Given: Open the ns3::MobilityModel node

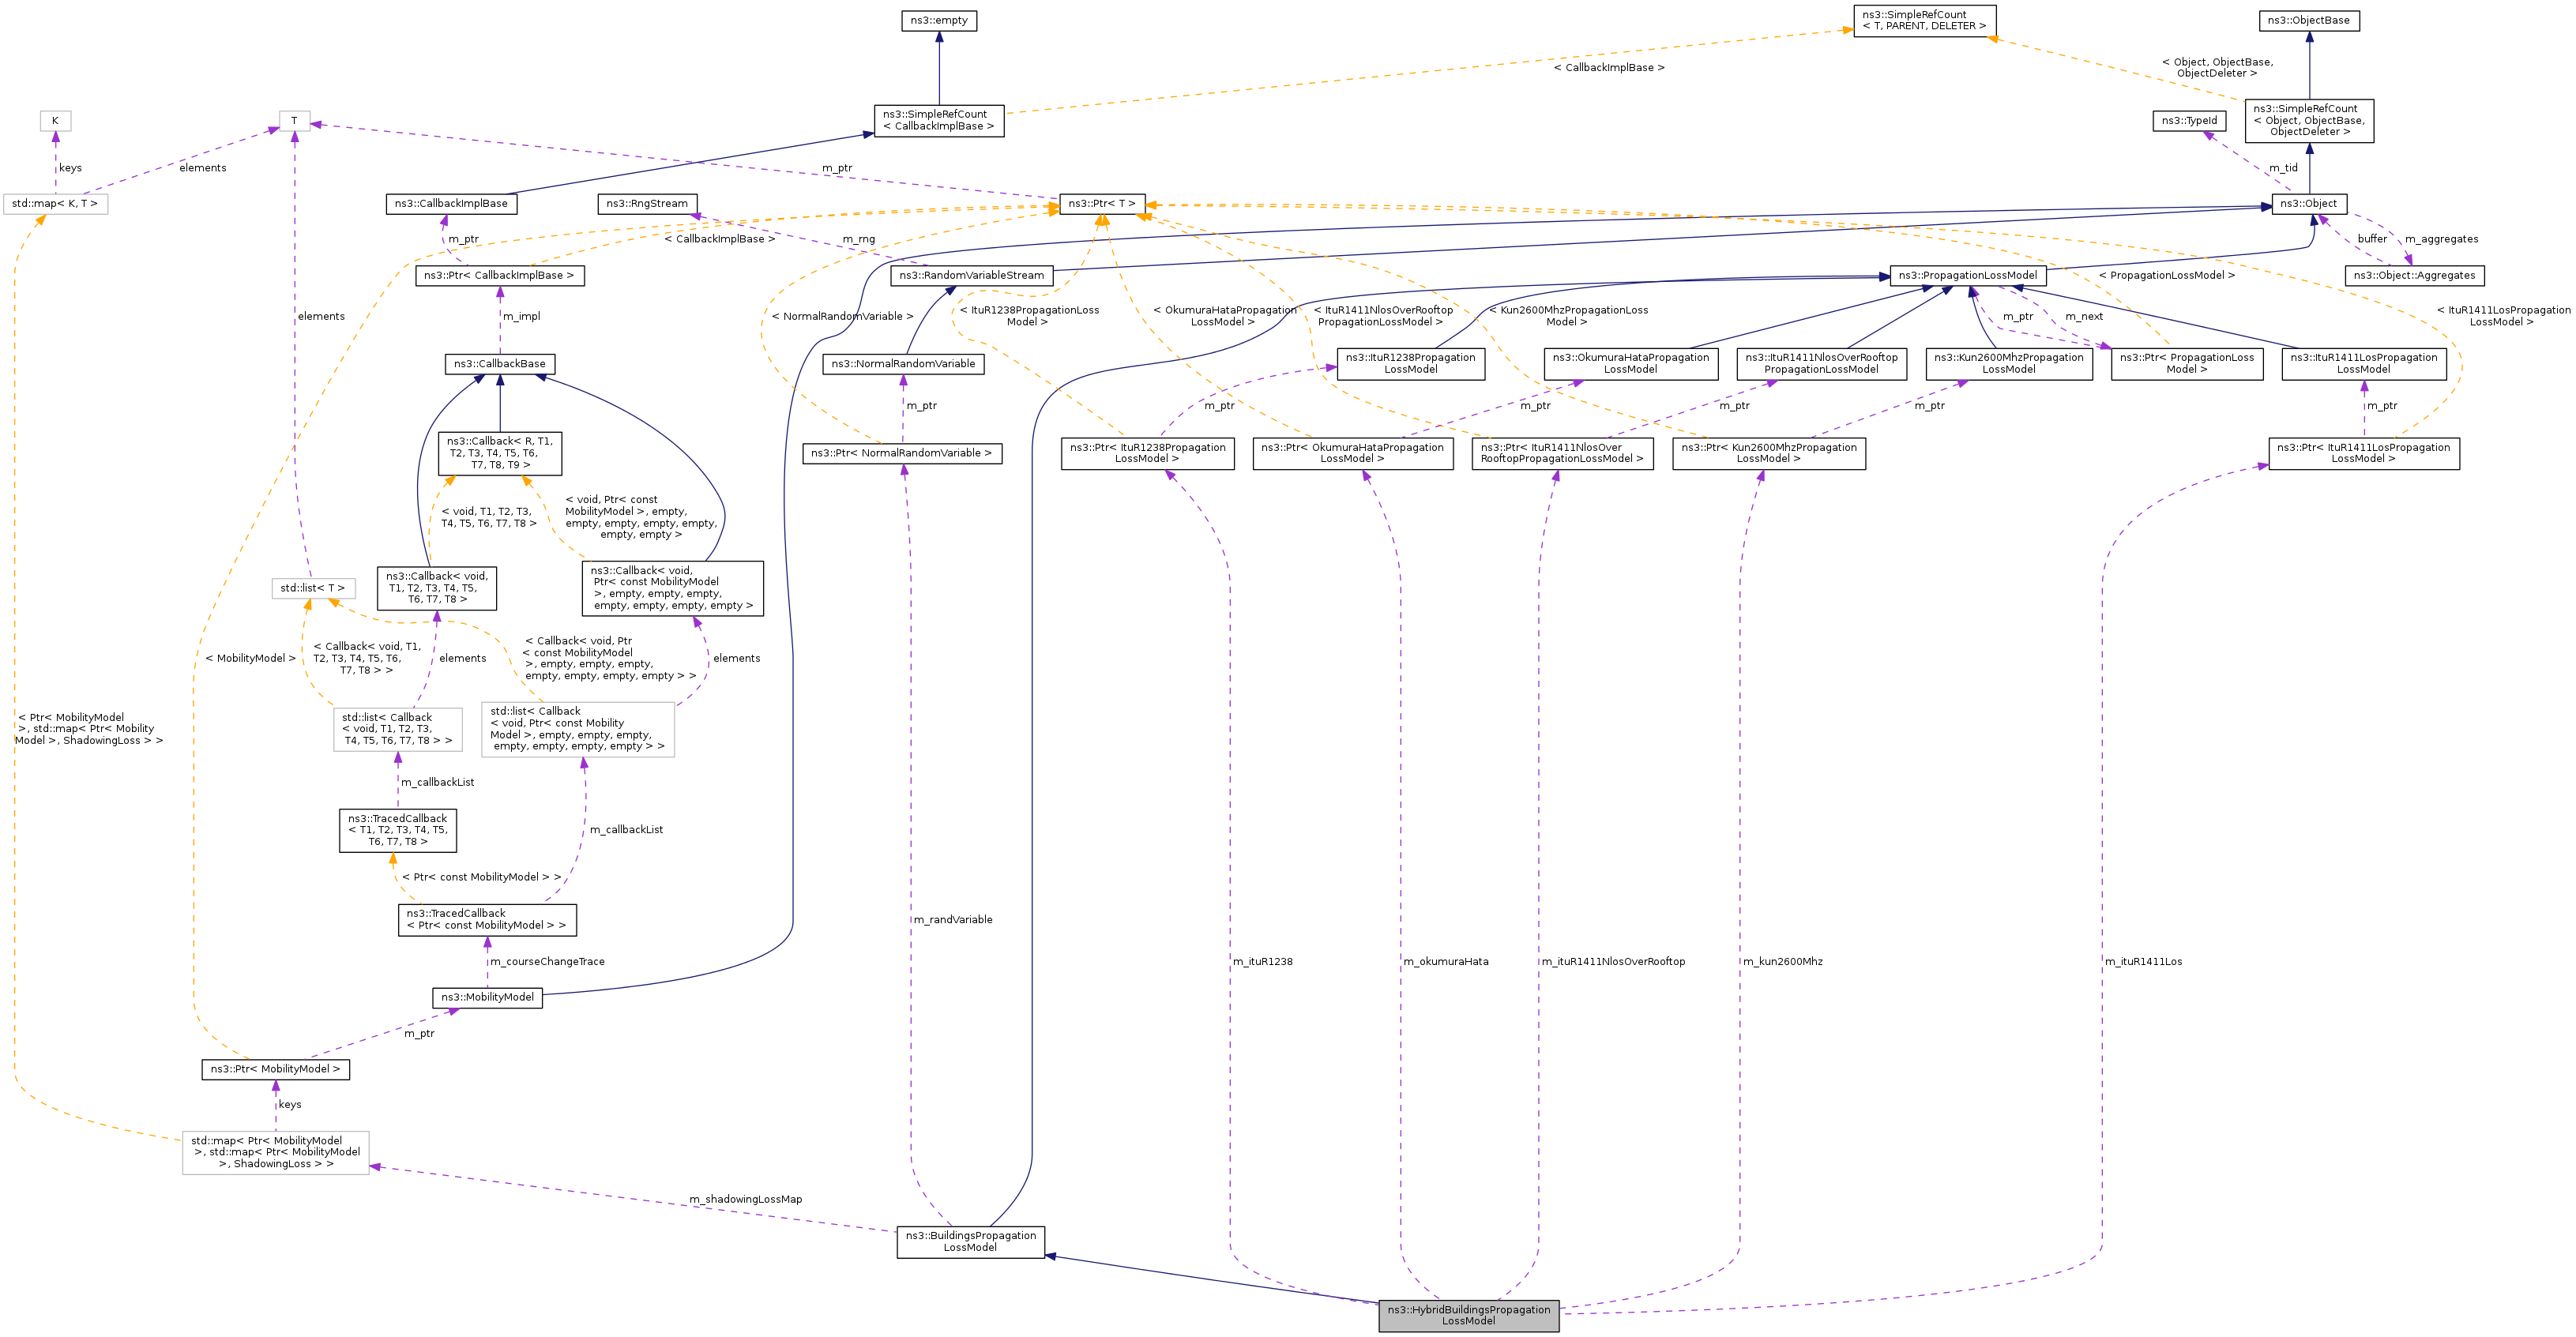Looking at the screenshot, I should (x=487, y=997).
